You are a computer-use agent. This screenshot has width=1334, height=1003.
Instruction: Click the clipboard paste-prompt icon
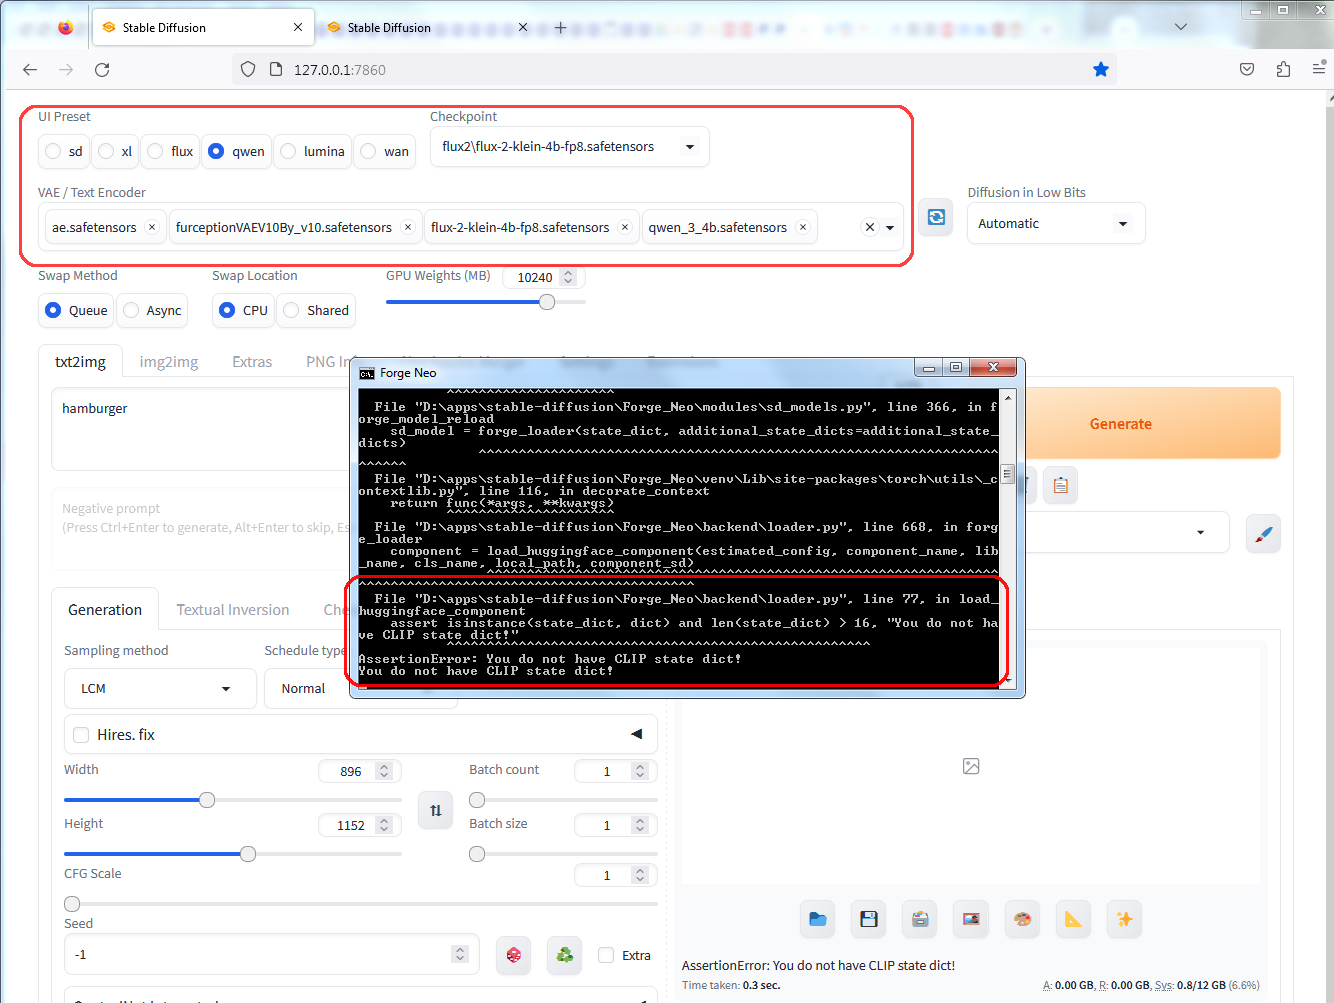(x=1061, y=486)
